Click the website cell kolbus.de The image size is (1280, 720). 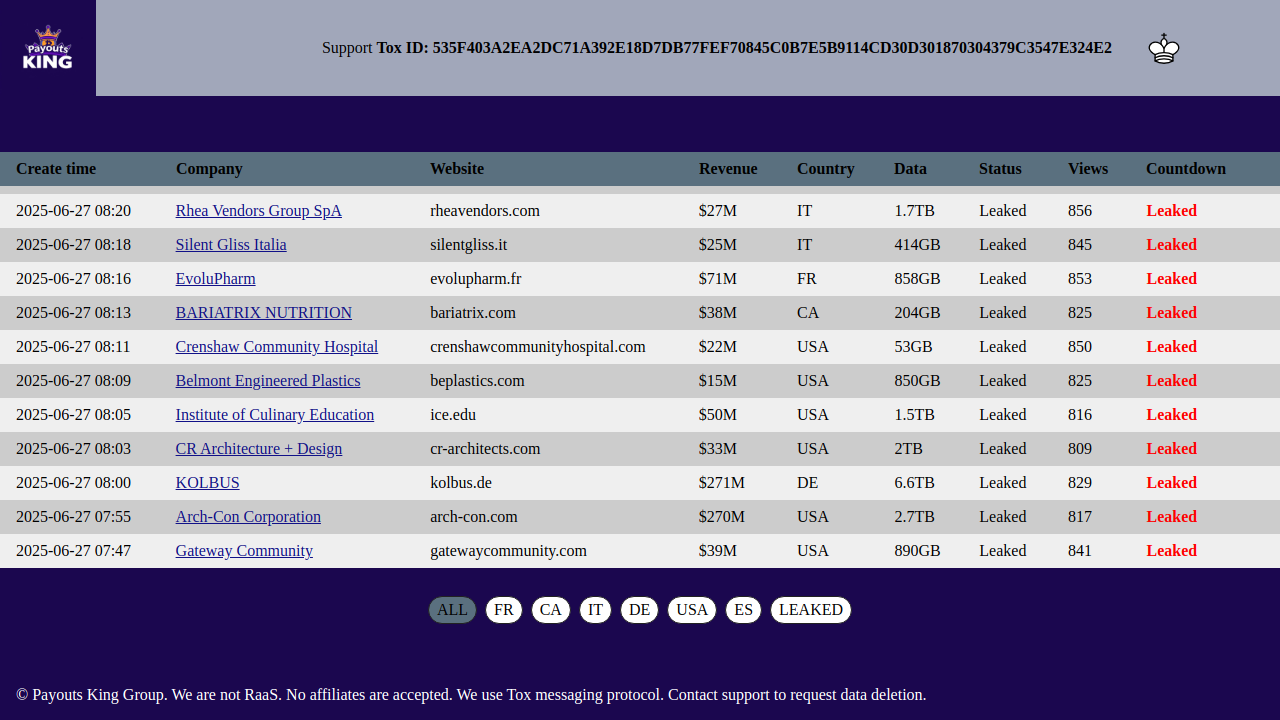click(x=461, y=483)
